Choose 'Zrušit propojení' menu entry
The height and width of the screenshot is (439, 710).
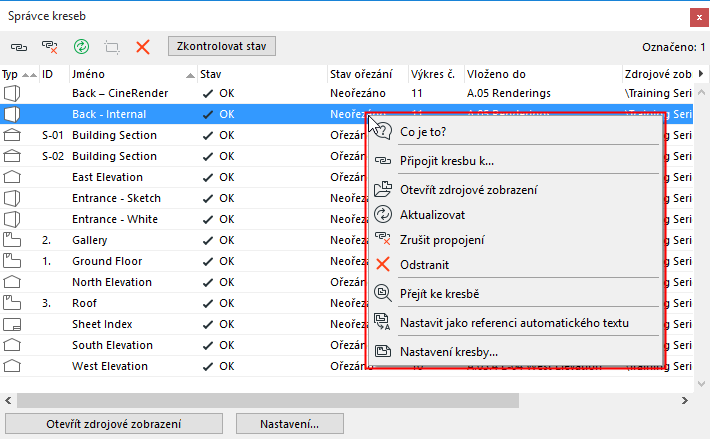tap(442, 240)
